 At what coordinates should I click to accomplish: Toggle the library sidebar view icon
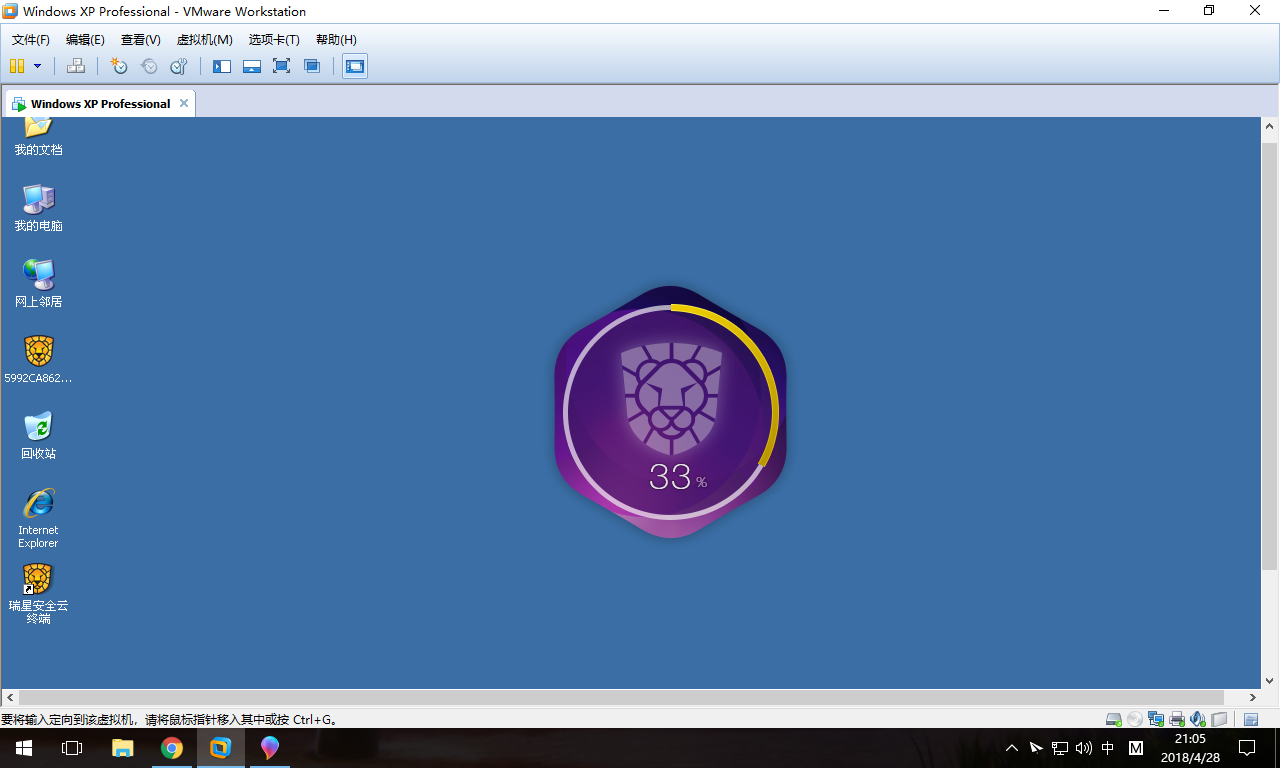click(222, 66)
